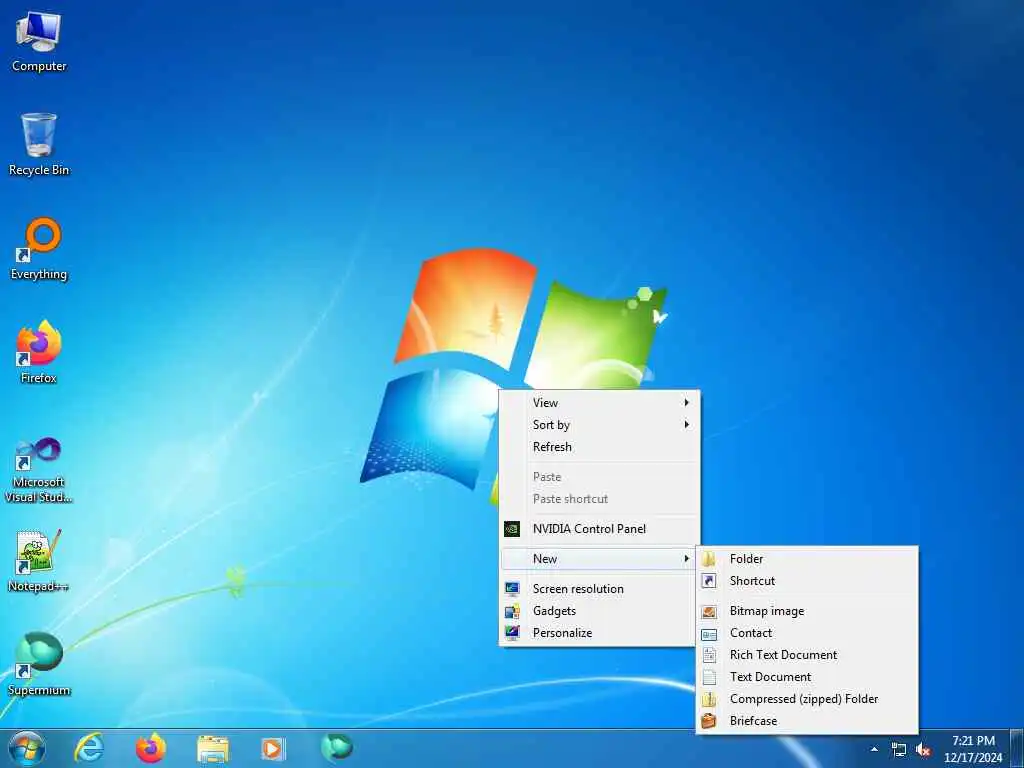Create a new Compressed (zipped) Folder
The image size is (1024, 768).
pyautogui.click(x=807, y=699)
